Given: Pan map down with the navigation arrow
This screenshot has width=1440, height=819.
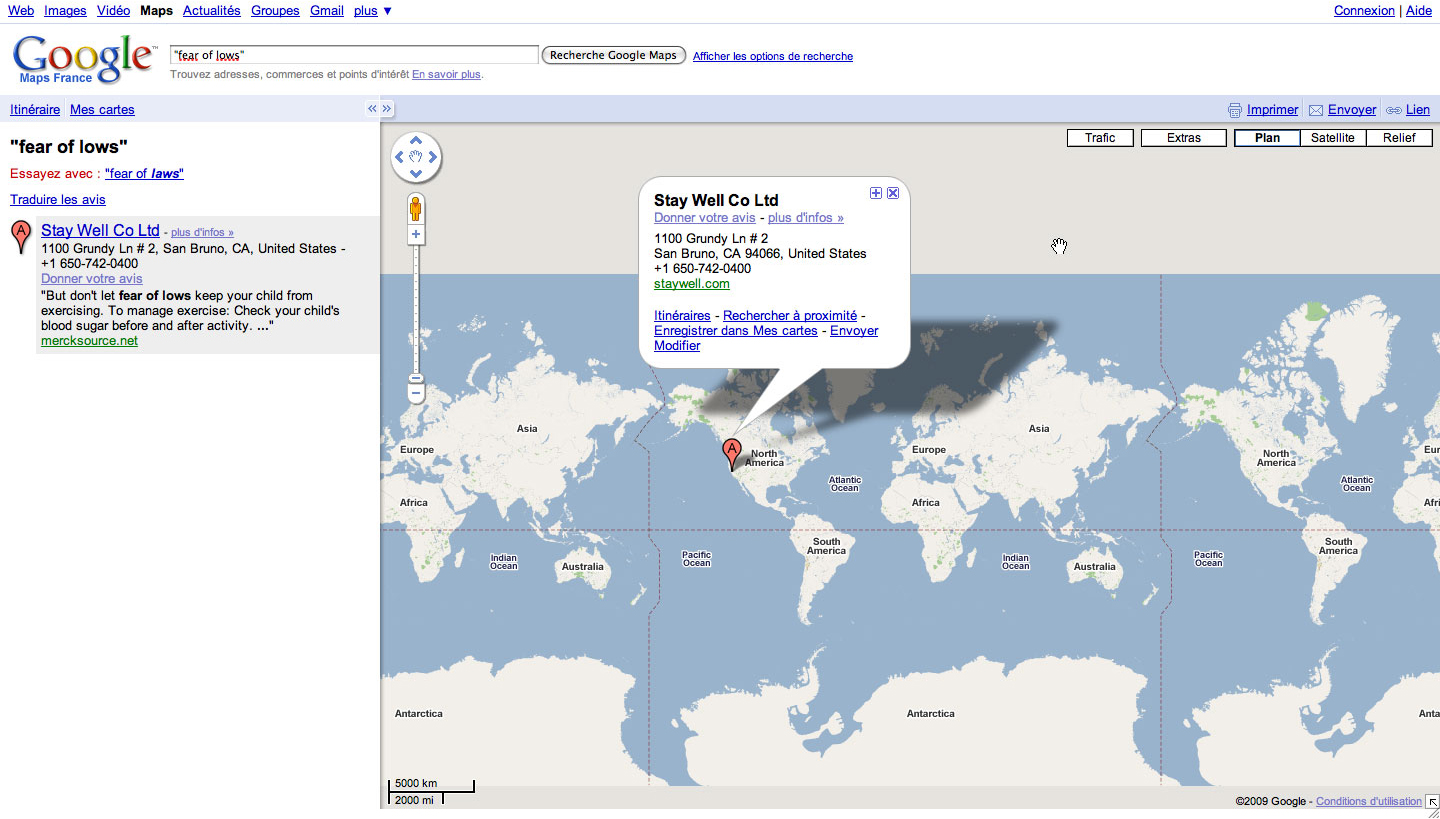Looking at the screenshot, I should (x=416, y=173).
